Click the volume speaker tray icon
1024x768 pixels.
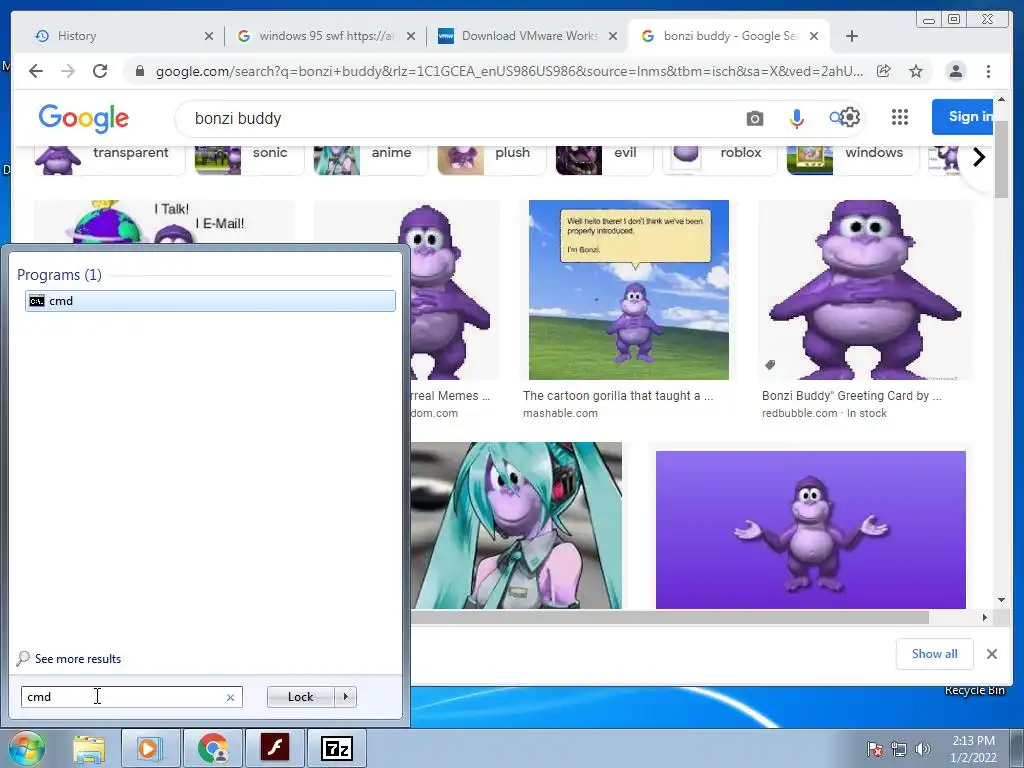click(922, 749)
